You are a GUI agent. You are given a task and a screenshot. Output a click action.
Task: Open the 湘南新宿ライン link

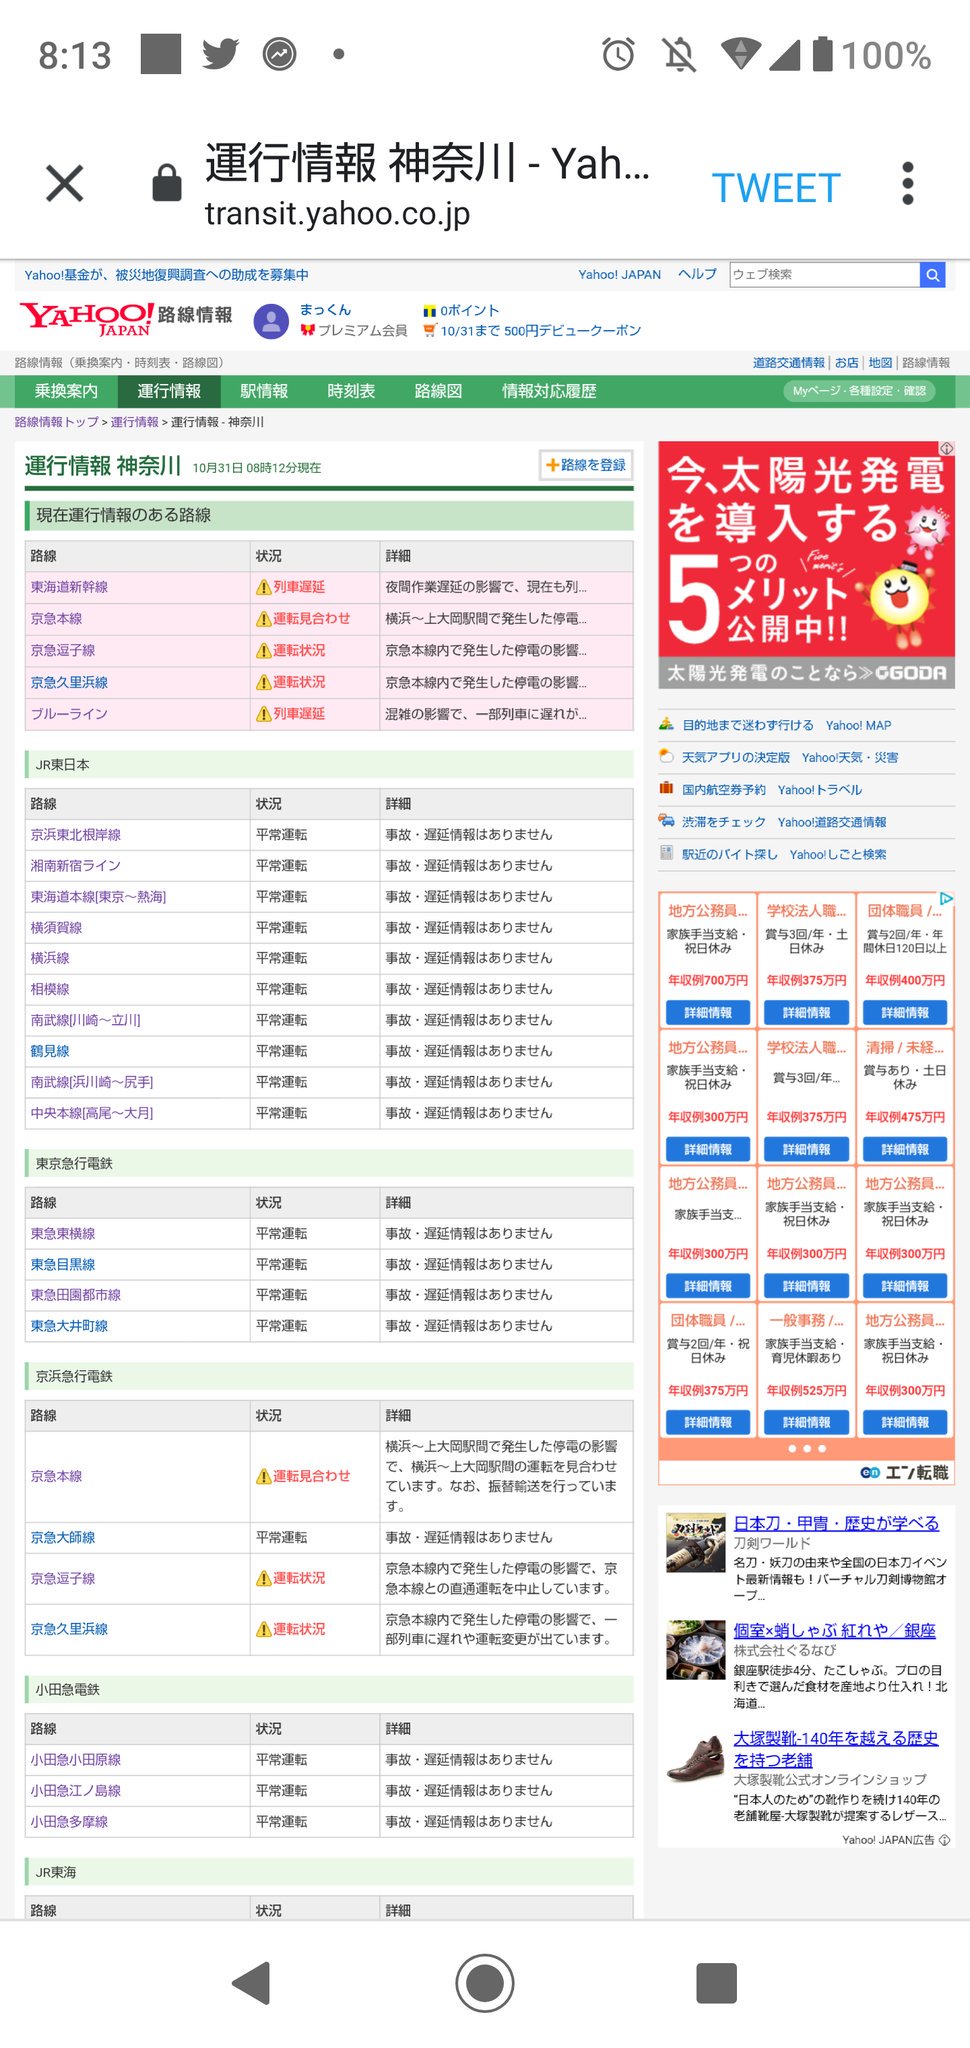pos(75,866)
